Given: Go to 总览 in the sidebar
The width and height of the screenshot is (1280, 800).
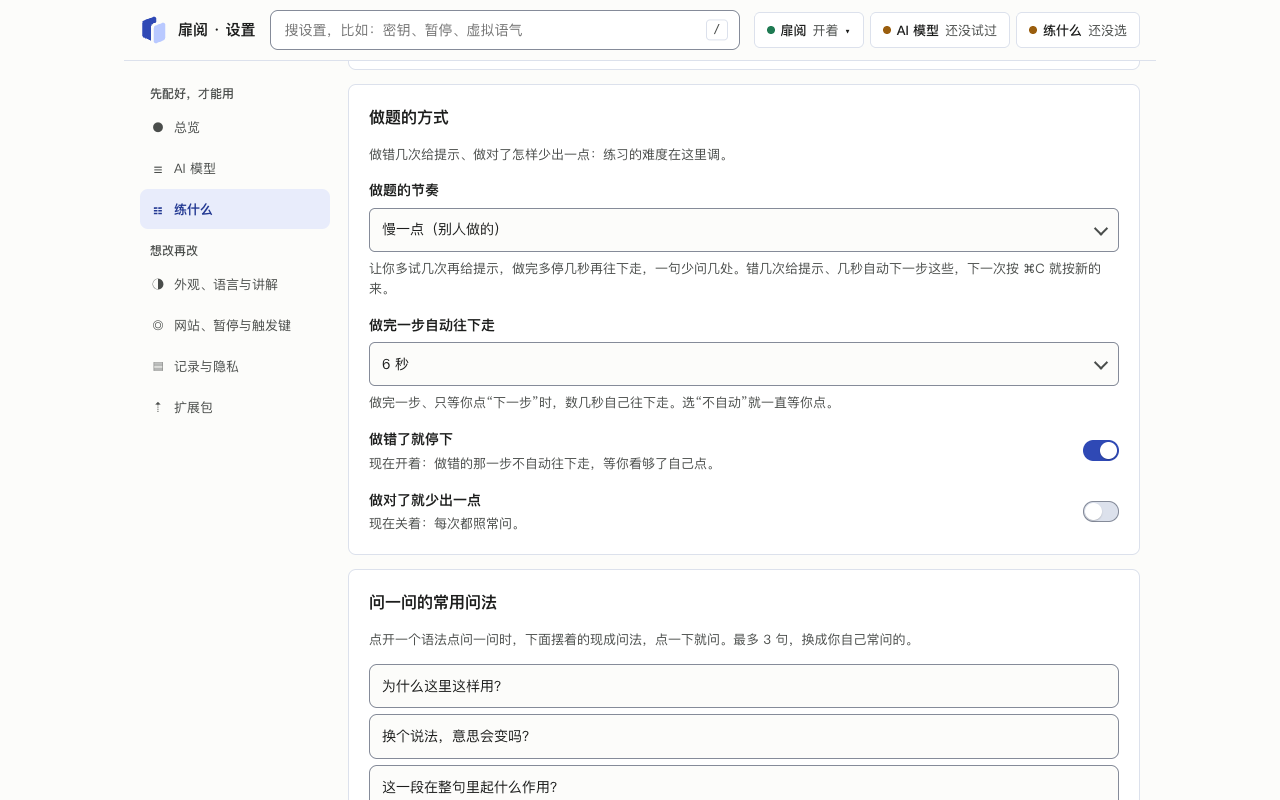Looking at the screenshot, I should [235, 127].
